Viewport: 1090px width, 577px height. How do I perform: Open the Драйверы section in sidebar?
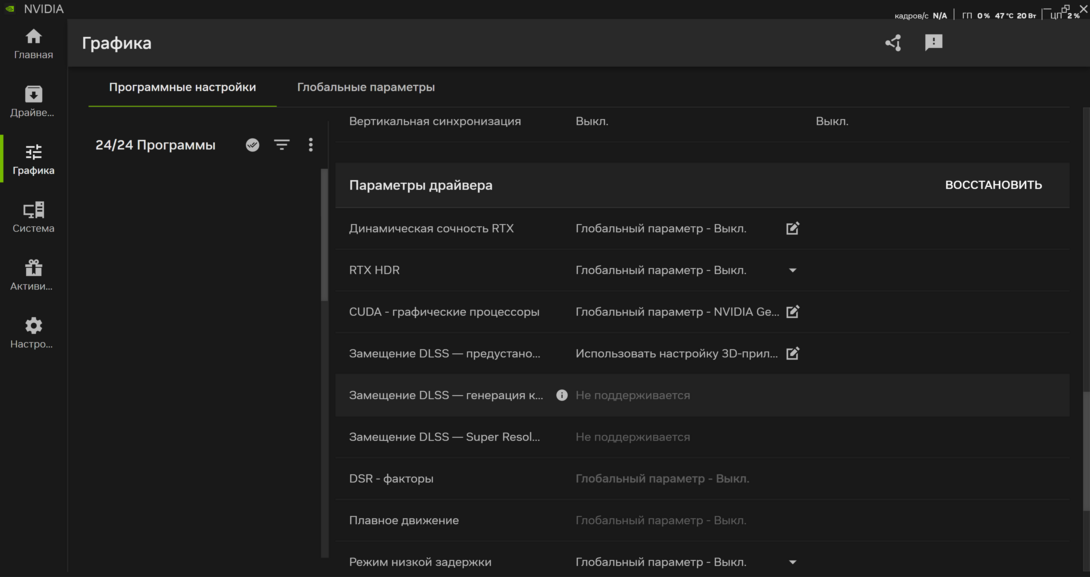pyautogui.click(x=33, y=101)
